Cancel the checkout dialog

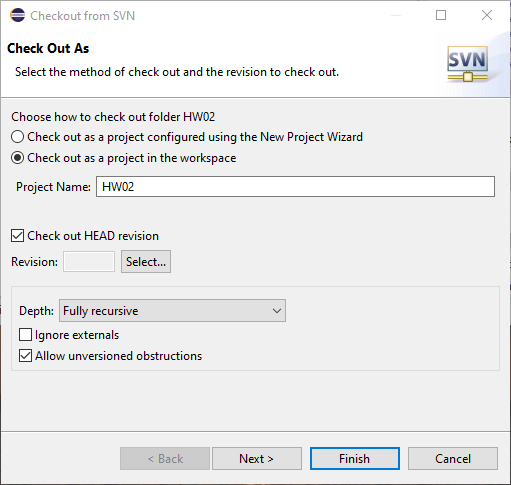pos(453,459)
